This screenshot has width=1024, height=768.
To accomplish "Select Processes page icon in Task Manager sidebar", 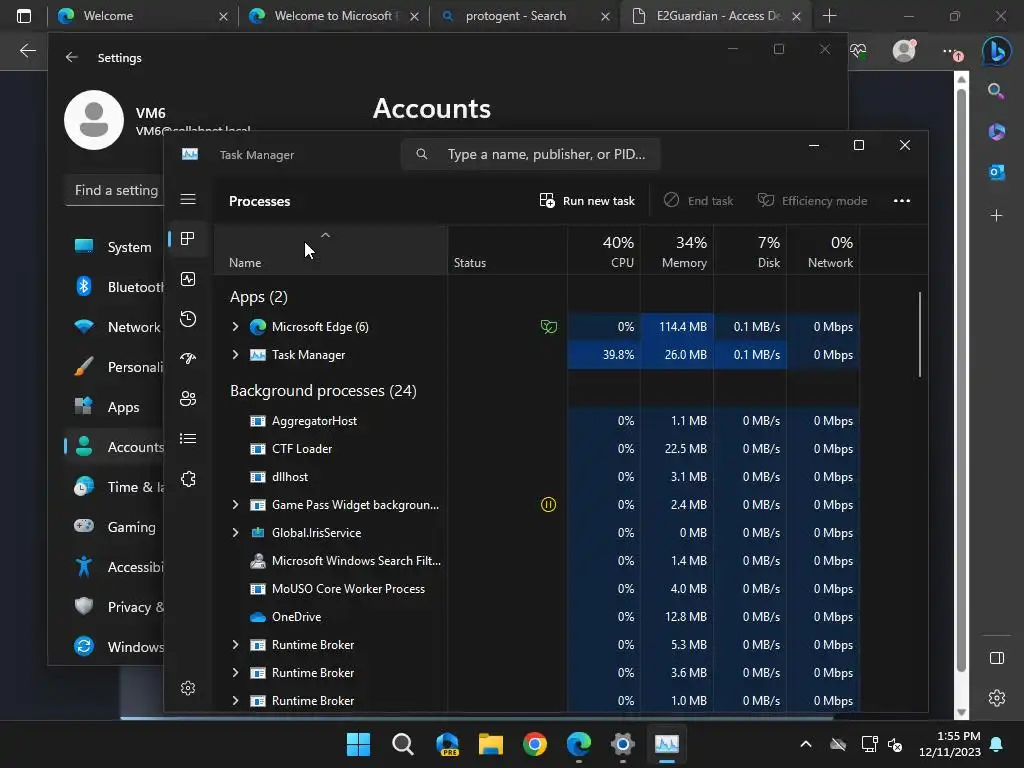I will [x=188, y=239].
